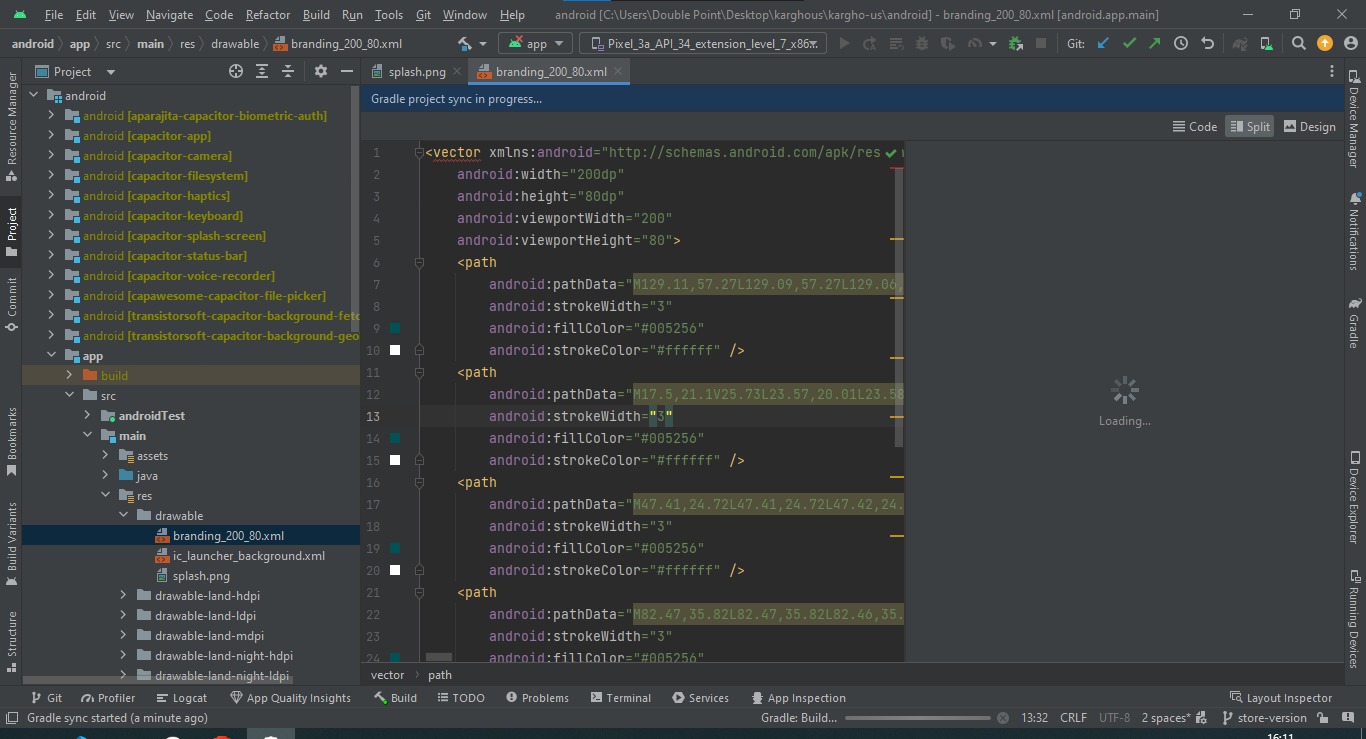Click the Search Everywhere magnifier icon
1366x739 pixels.
click(1298, 44)
